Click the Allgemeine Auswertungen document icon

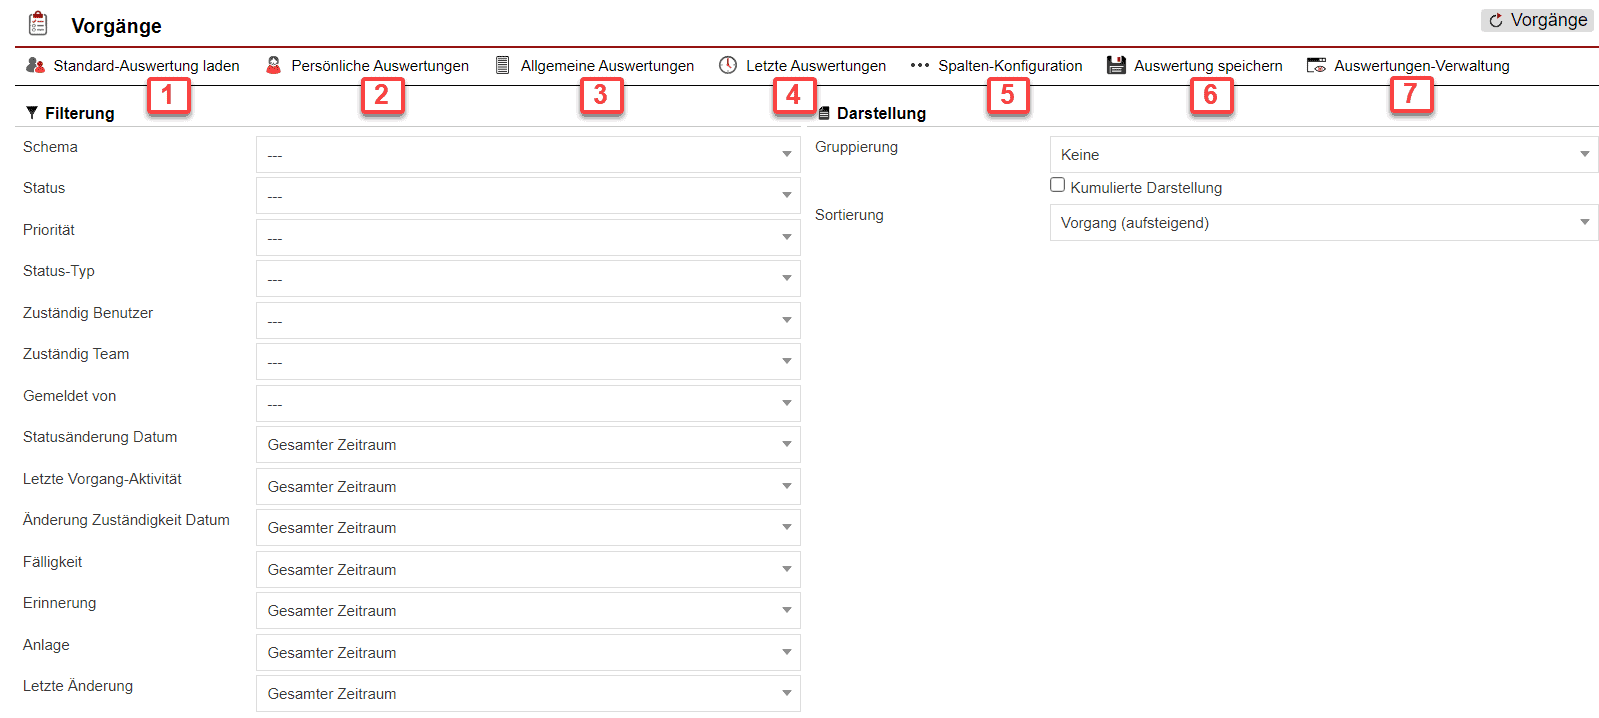point(503,65)
